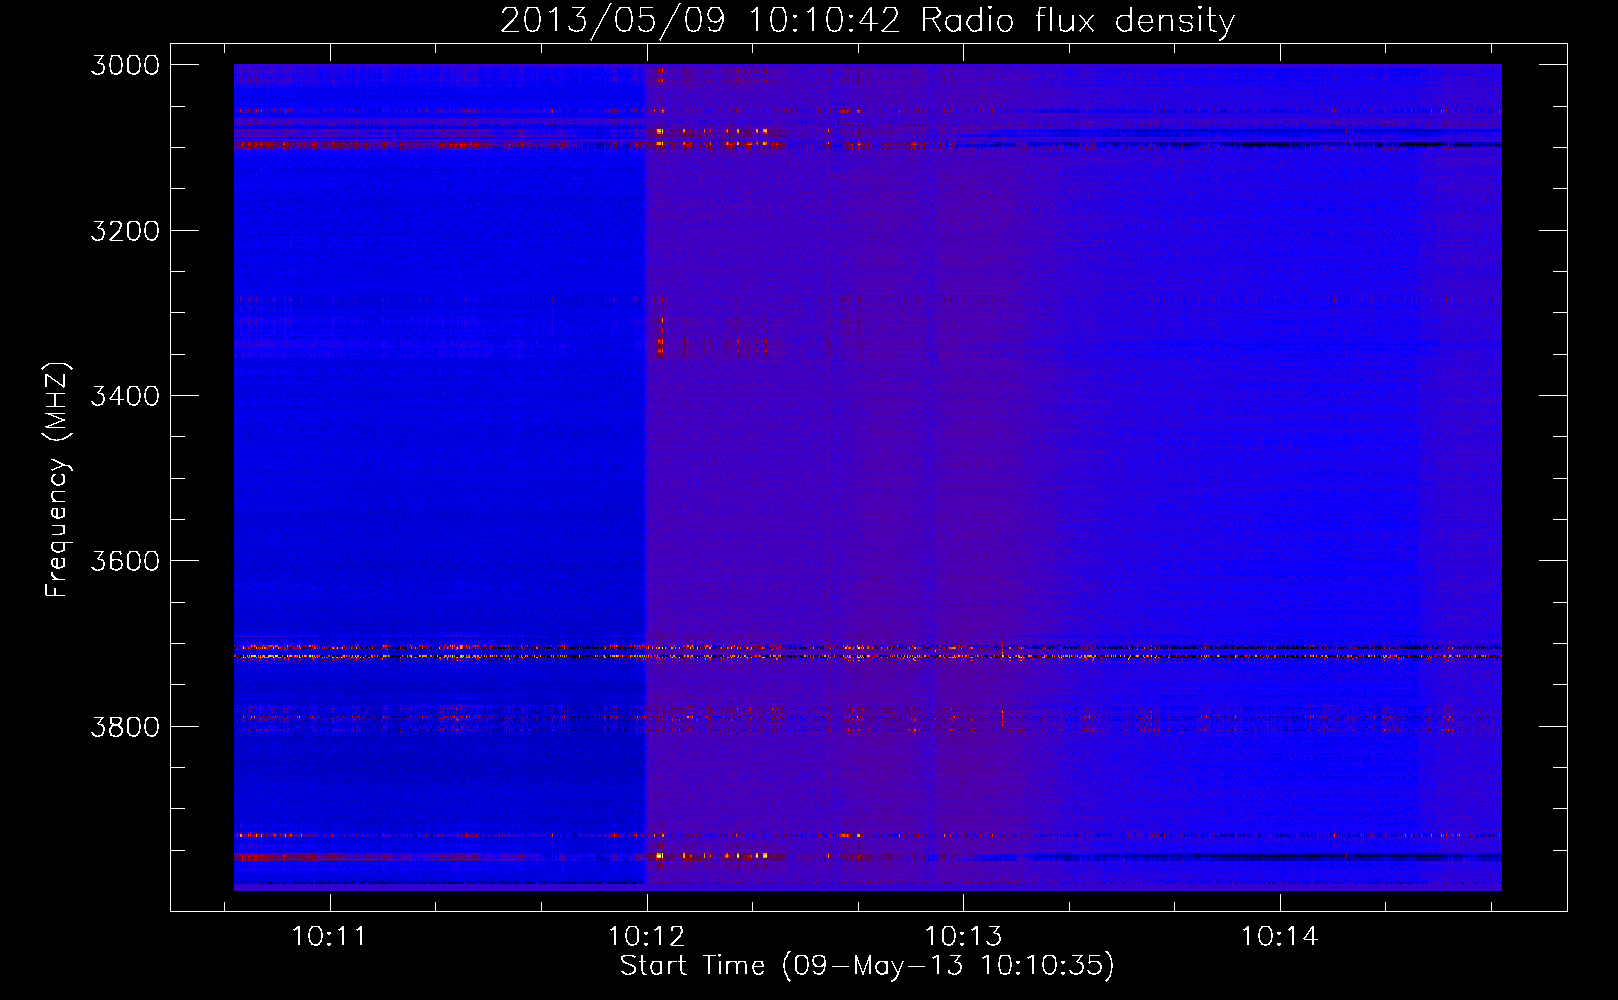Click the 3000 frequency tick label
1618x1000 pixels.
click(x=125, y=65)
